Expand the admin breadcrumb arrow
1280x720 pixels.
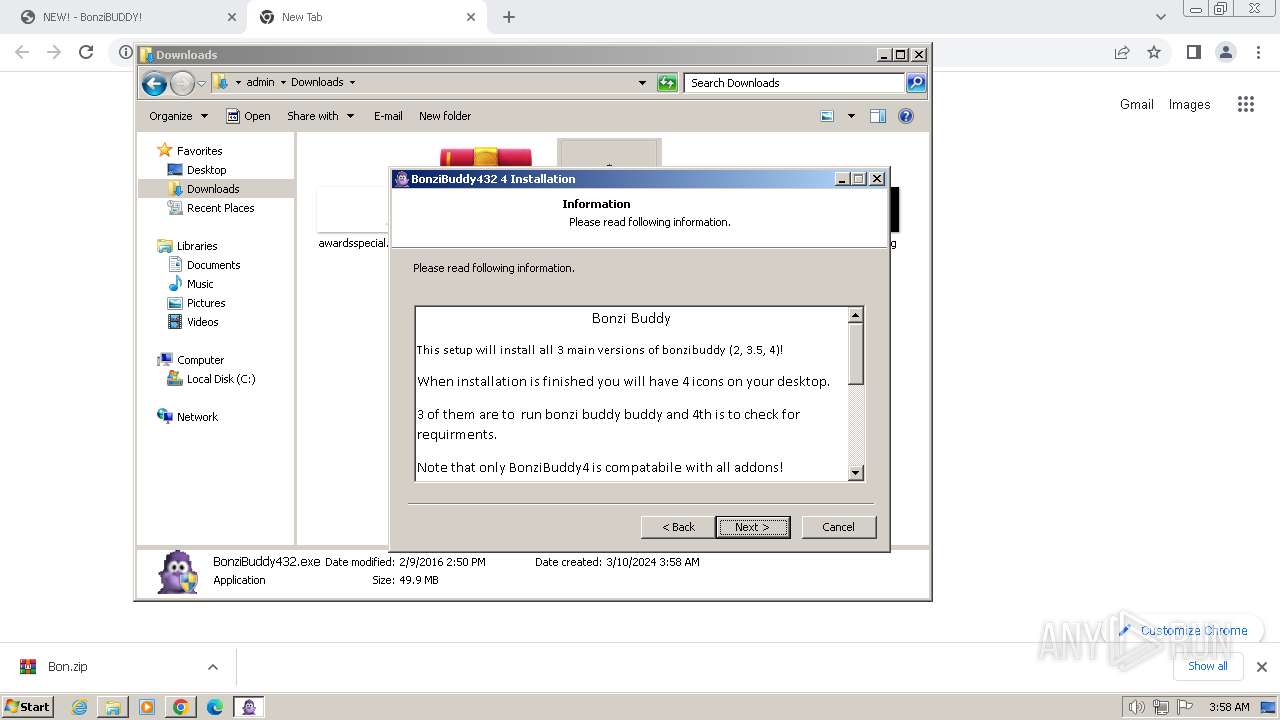pos(283,83)
